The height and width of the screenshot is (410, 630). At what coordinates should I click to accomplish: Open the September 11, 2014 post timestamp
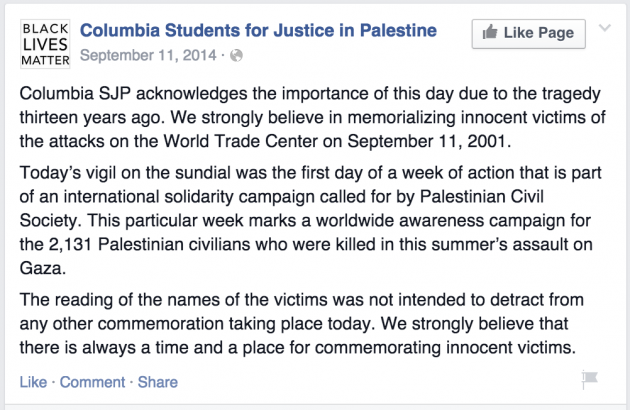(x=148, y=55)
